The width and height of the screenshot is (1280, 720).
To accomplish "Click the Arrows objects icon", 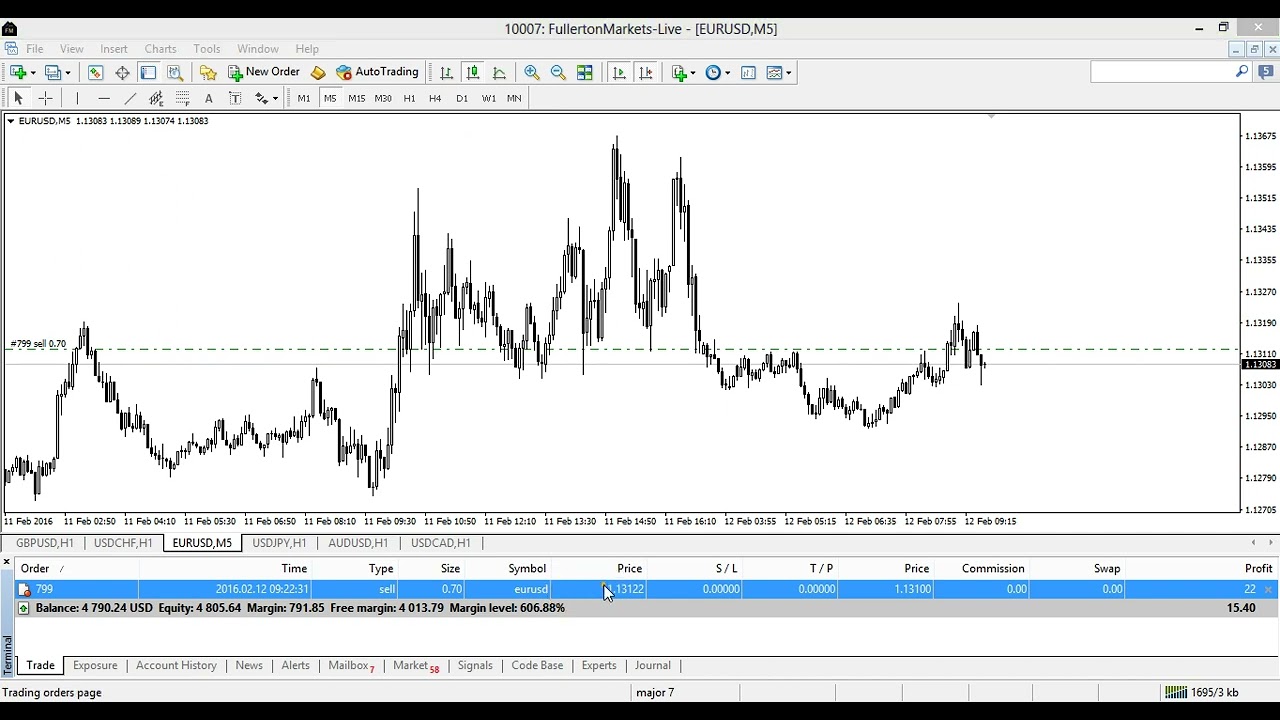I will pyautogui.click(x=261, y=98).
